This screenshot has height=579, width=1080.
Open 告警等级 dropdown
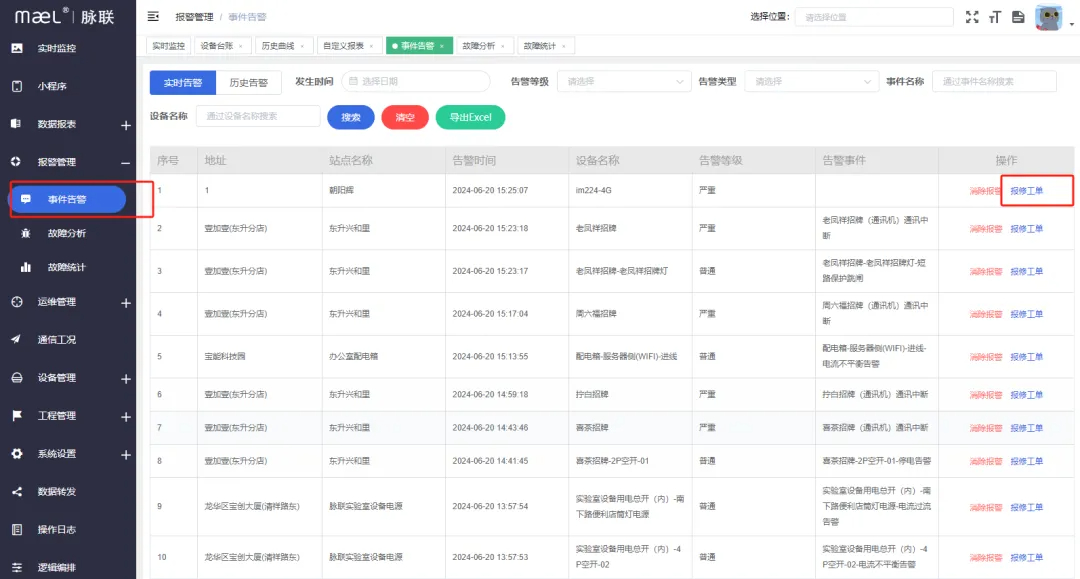click(x=623, y=81)
